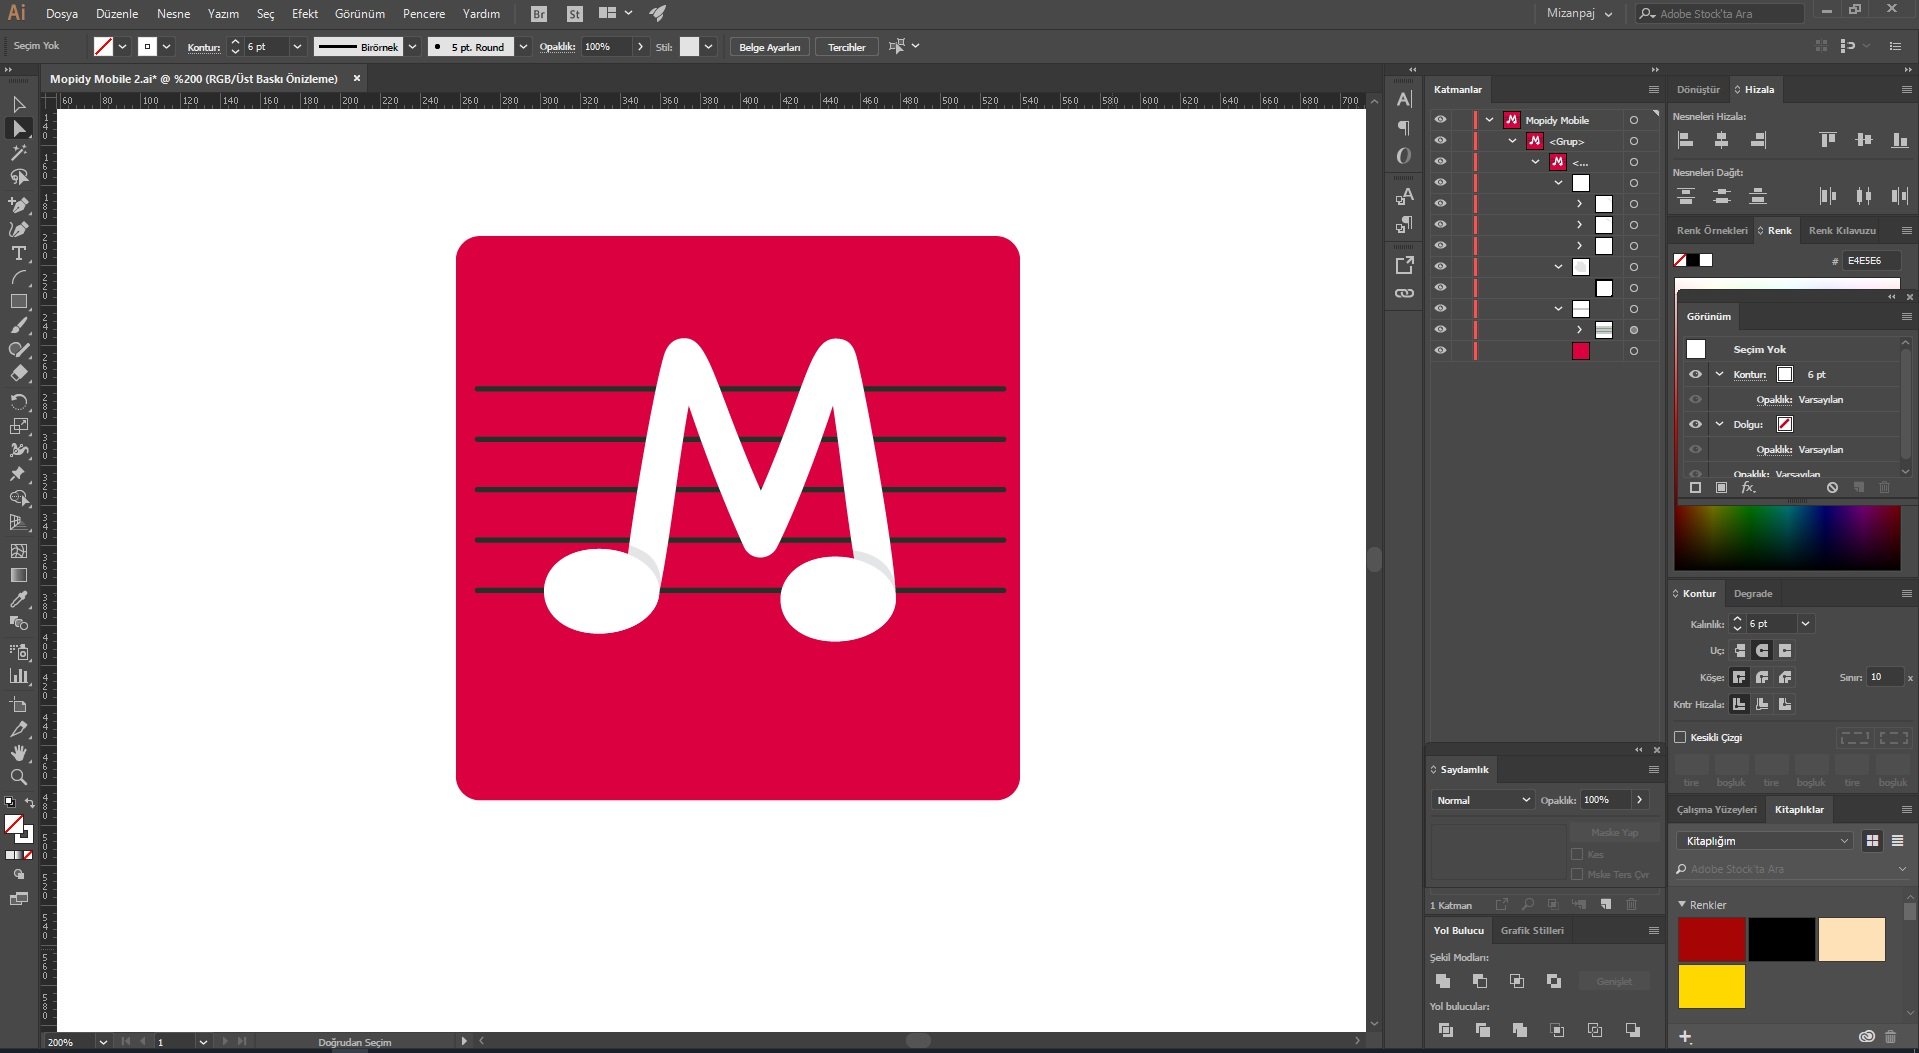This screenshot has height=1053, width=1919.
Task: Click horizontal align center icon in Hizala
Action: point(1721,140)
